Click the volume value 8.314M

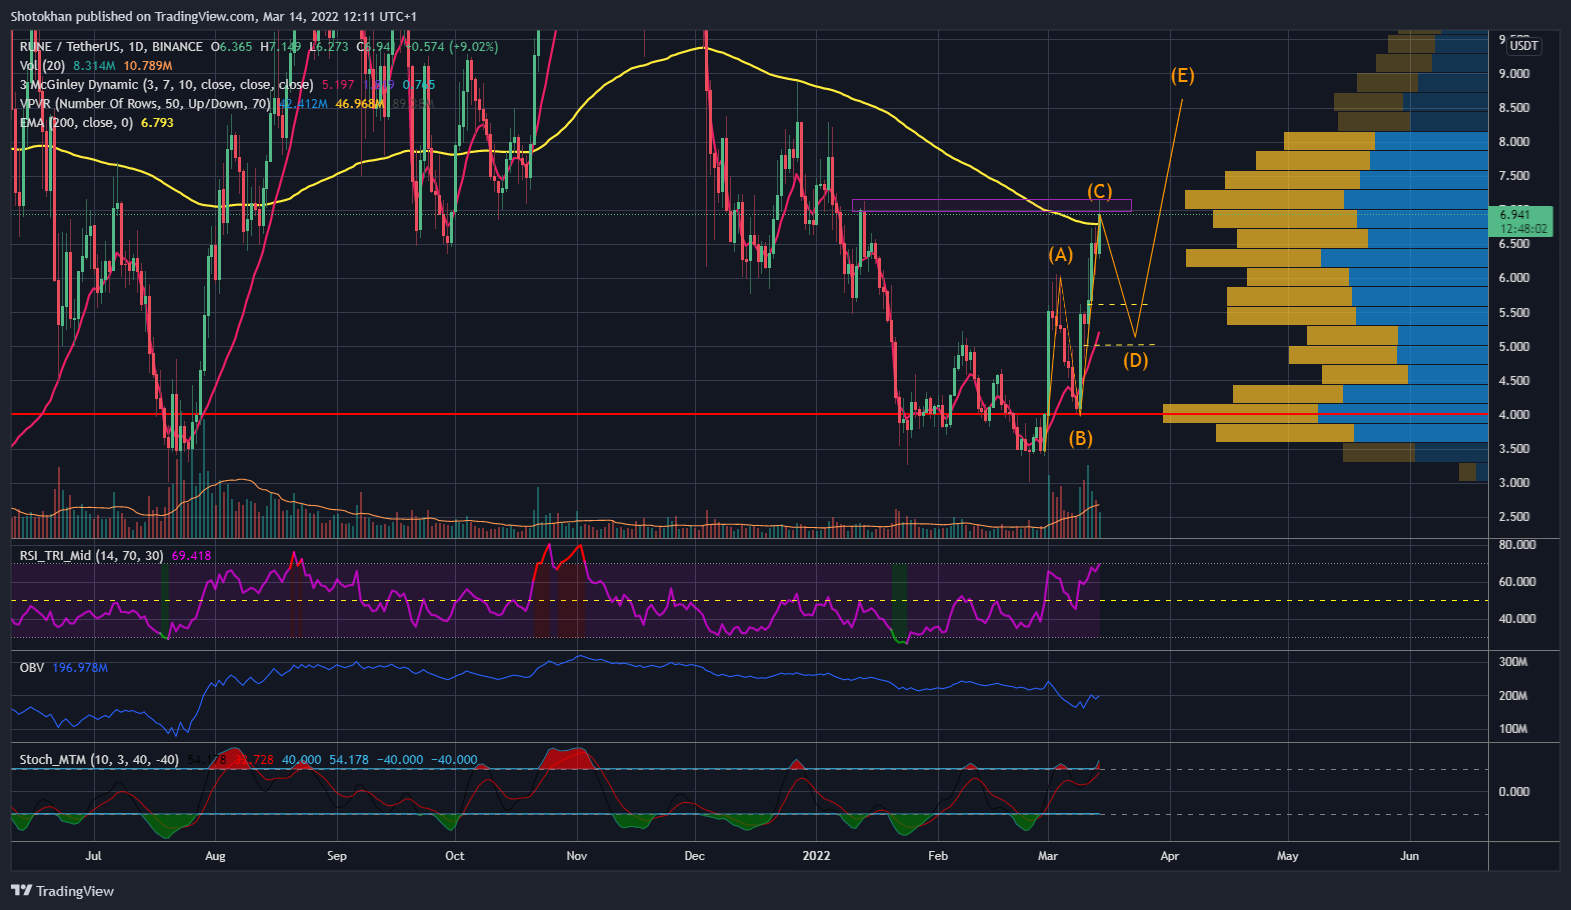[x=94, y=66]
